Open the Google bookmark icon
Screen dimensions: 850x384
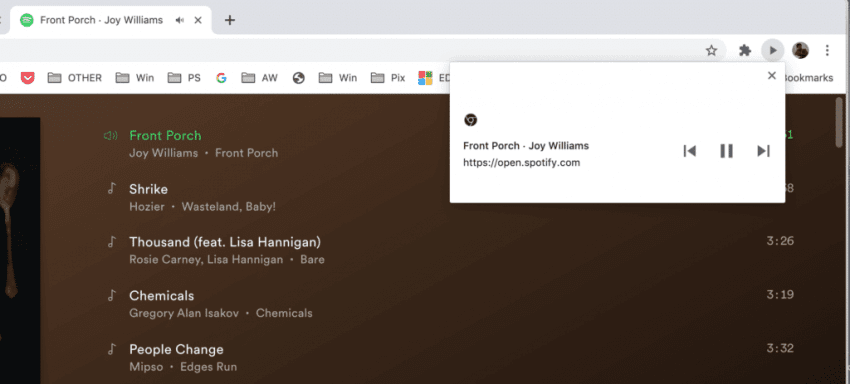click(221, 78)
